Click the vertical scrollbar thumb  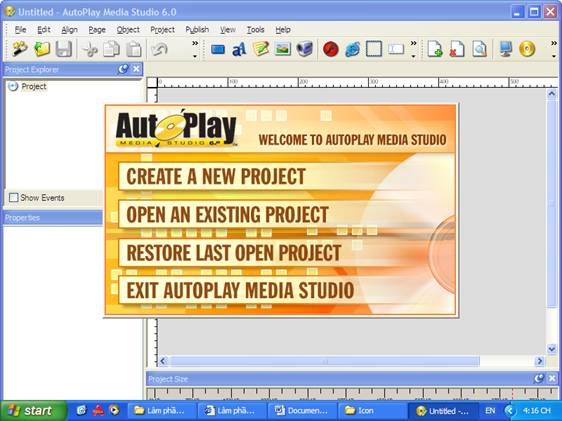552,203
